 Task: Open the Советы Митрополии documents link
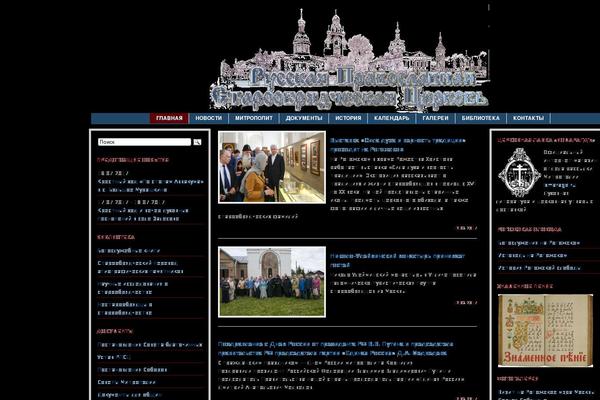126,382
